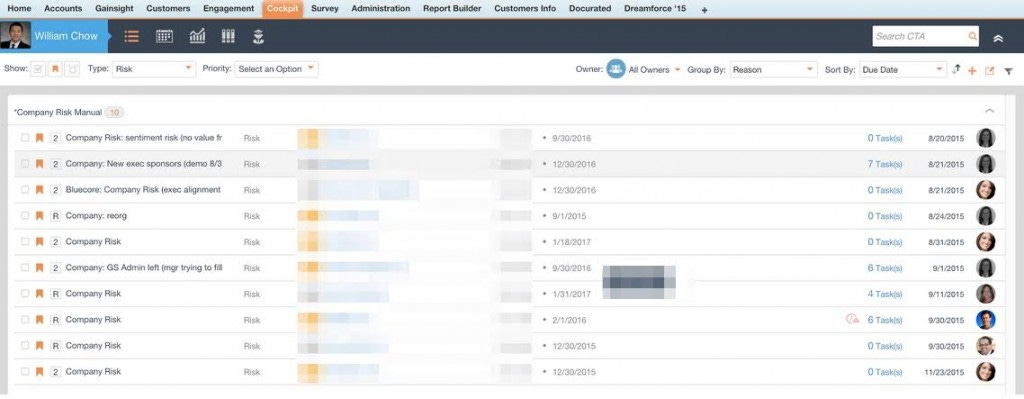Image resolution: width=1024 pixels, height=399 pixels.
Task: Open the Dreamforce '15 tab
Action: click(x=655, y=9)
